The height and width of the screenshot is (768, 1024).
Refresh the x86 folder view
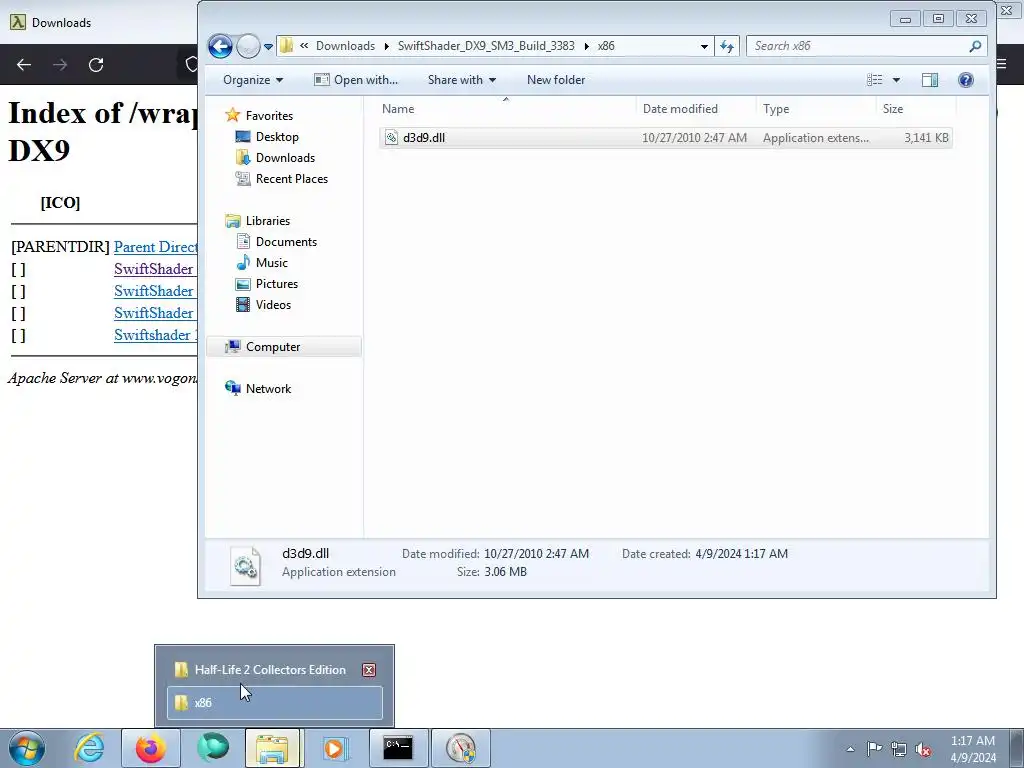[727, 46]
